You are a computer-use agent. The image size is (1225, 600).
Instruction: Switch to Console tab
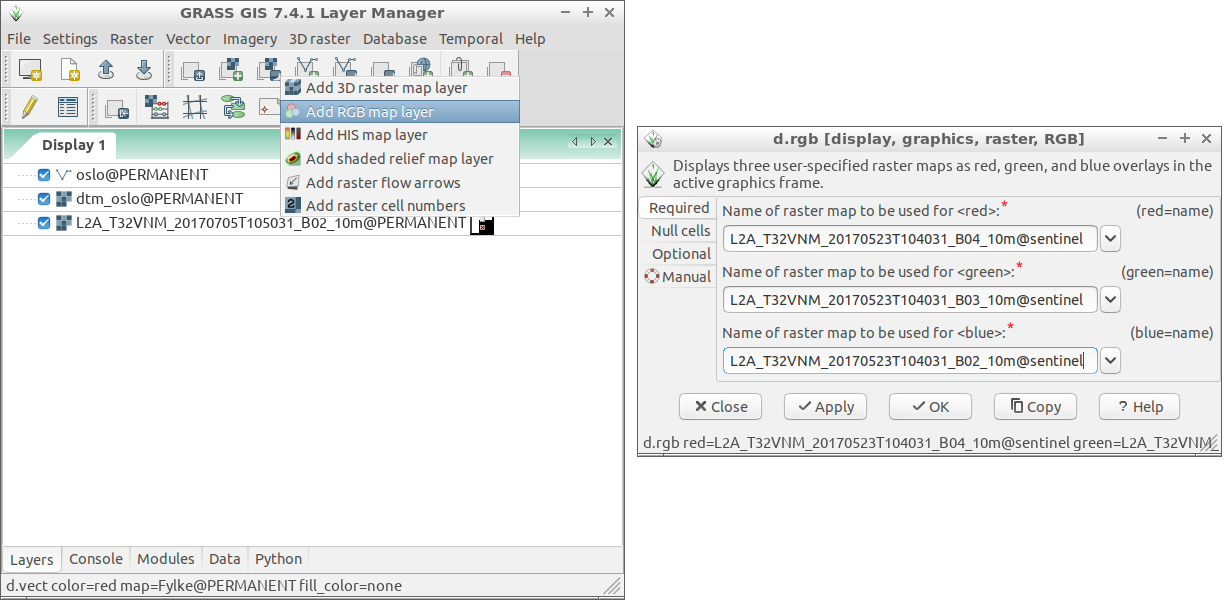(96, 559)
